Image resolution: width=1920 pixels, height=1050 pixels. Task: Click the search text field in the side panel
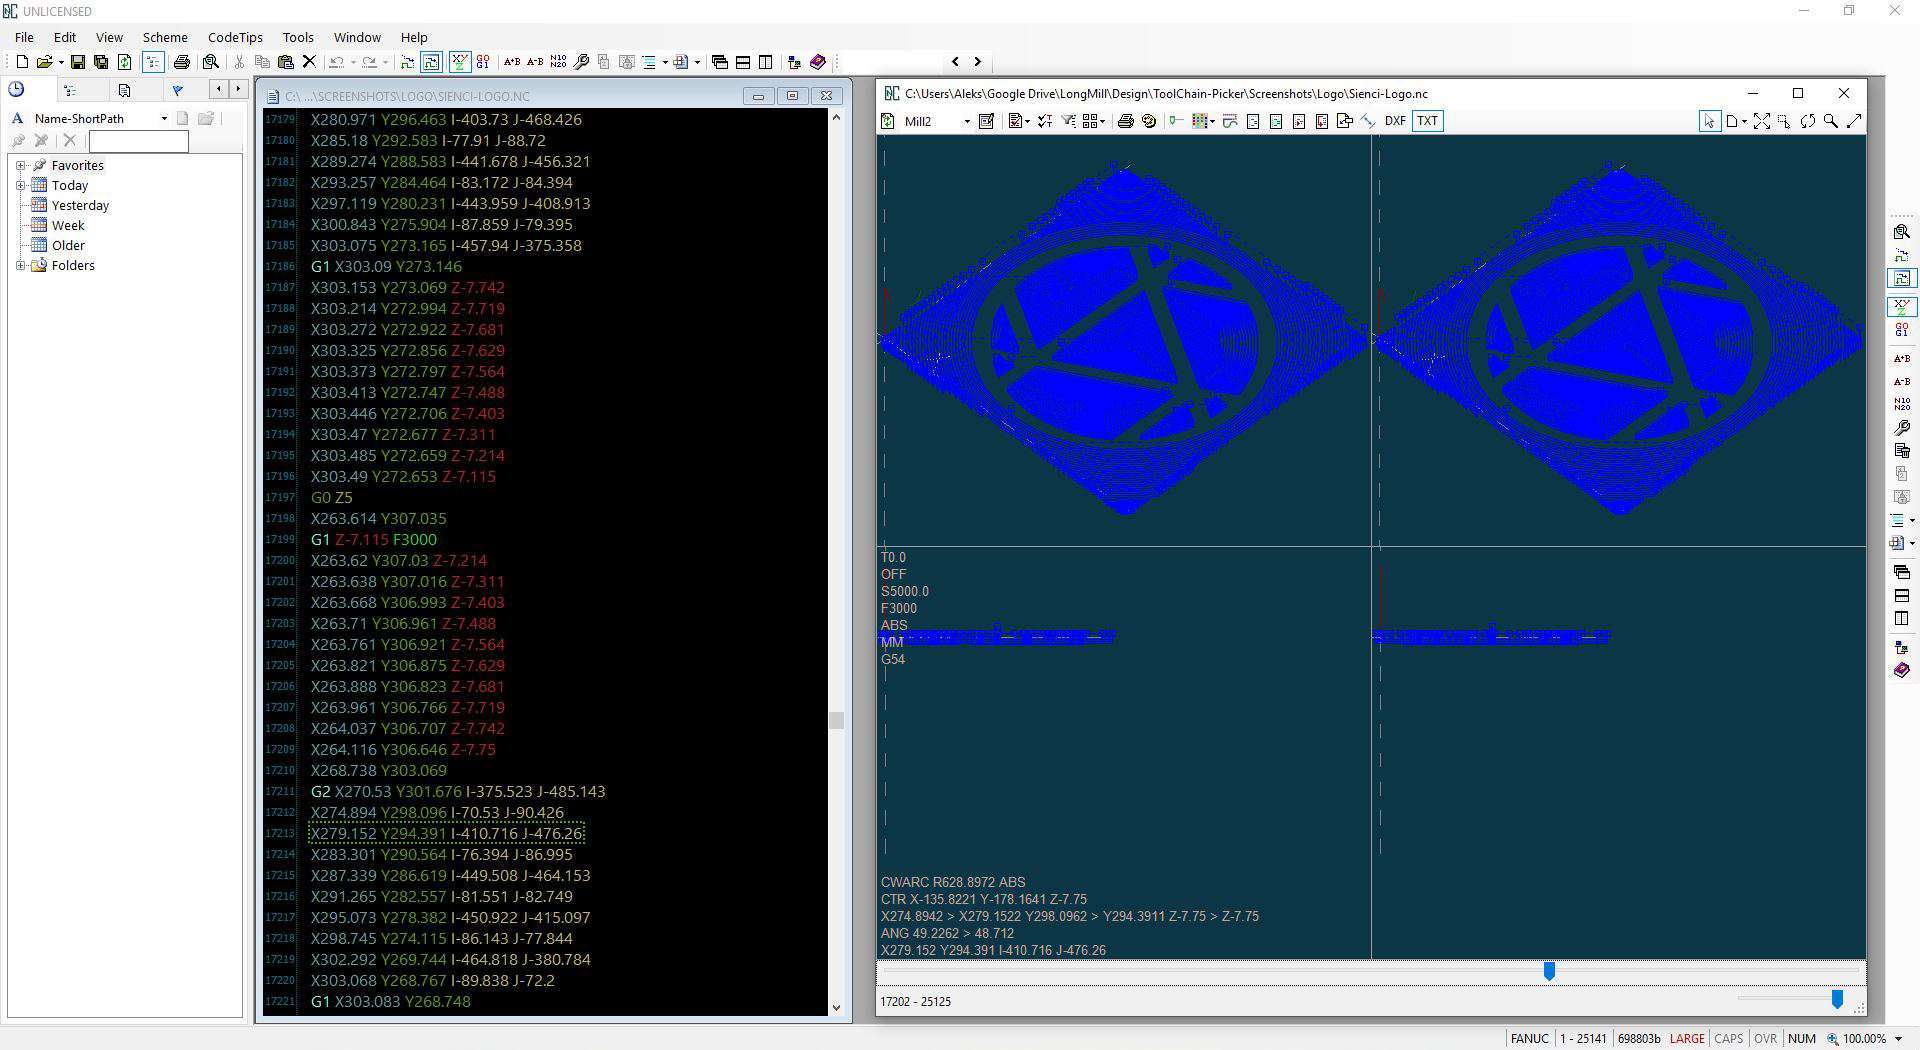(x=138, y=141)
